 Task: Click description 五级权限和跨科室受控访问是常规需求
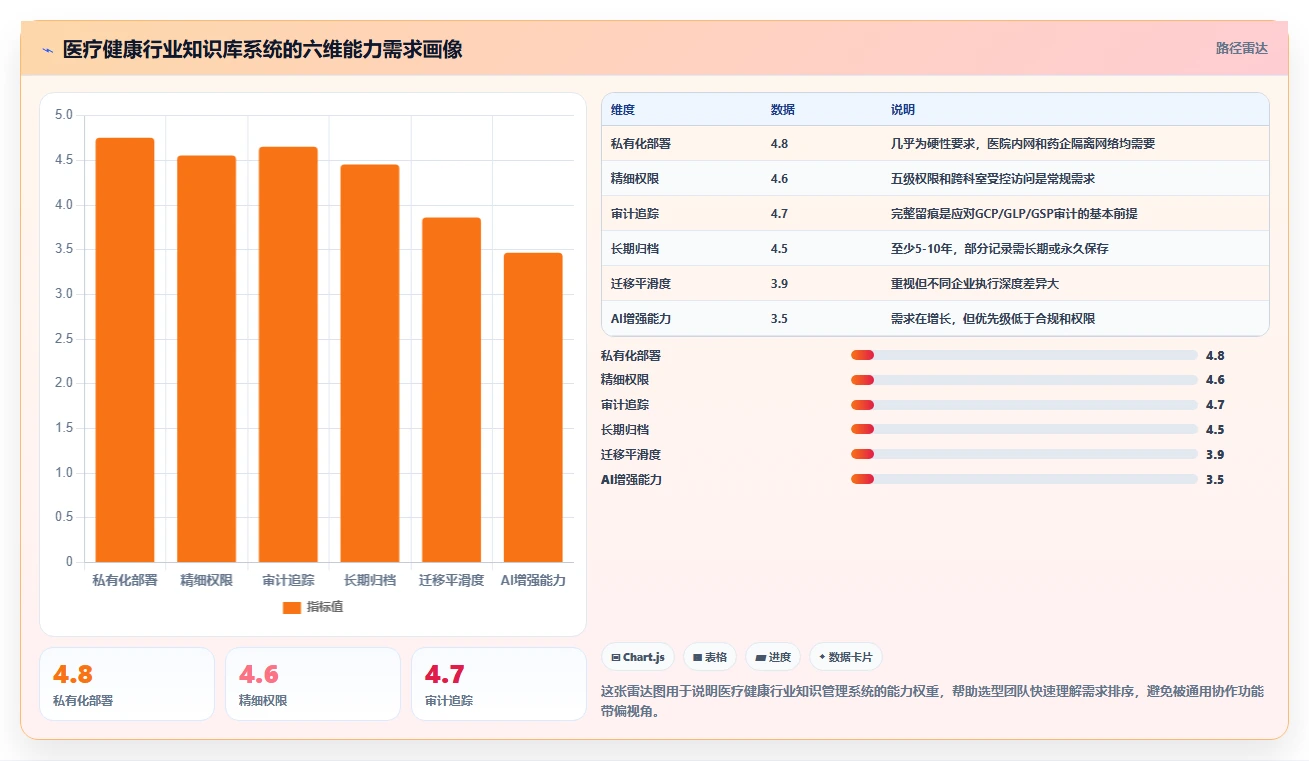coord(993,179)
